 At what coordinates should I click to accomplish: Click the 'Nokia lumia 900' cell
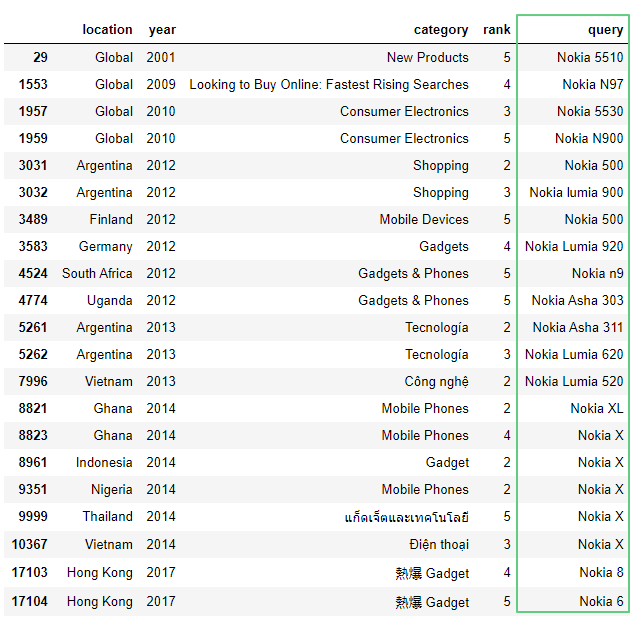pyautogui.click(x=576, y=193)
